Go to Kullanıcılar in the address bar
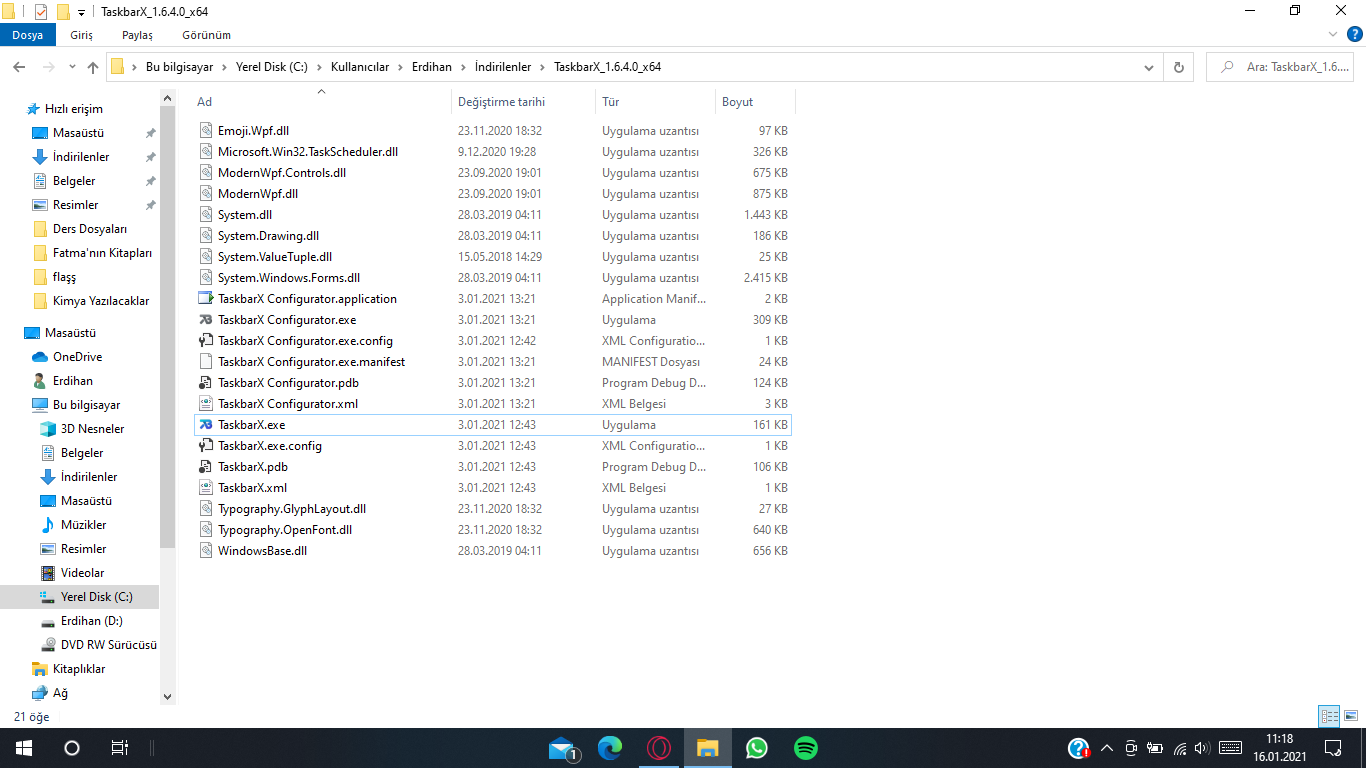 [x=360, y=67]
